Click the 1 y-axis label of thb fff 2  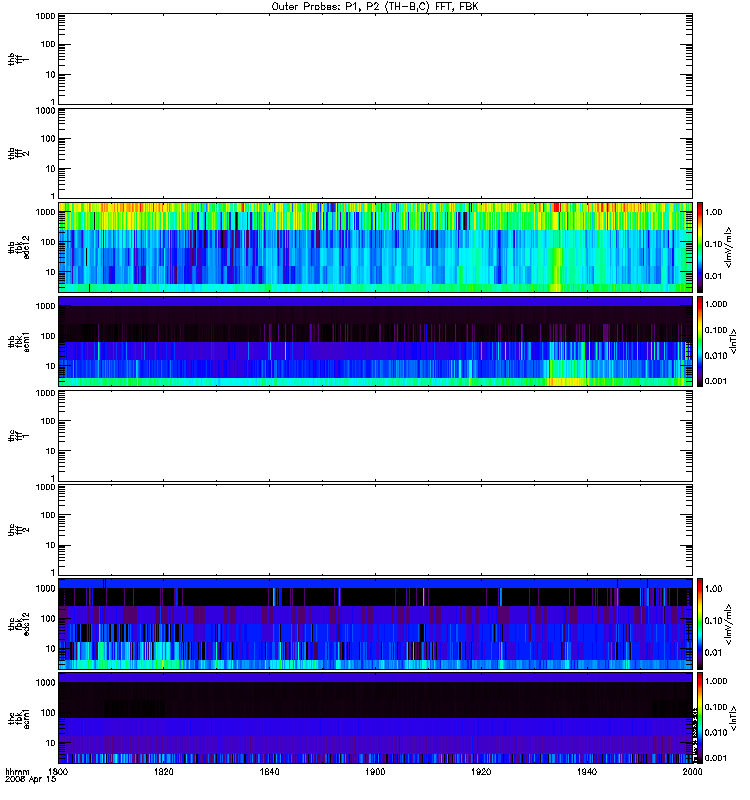(53, 196)
